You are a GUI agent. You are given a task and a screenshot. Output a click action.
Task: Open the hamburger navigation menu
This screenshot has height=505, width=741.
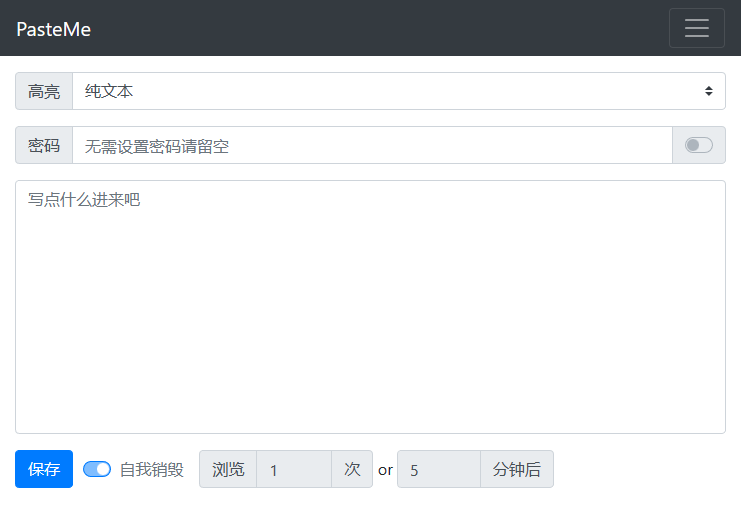pos(697,28)
